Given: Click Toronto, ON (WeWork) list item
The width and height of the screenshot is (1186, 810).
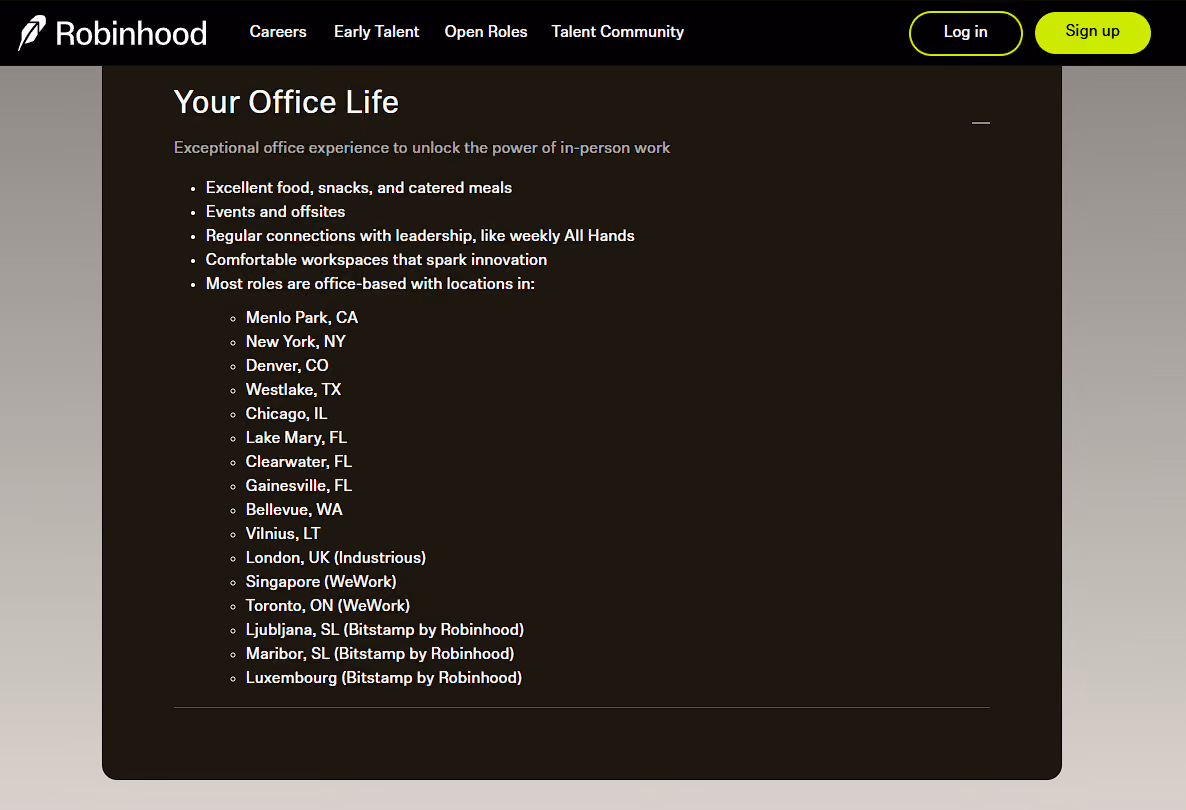Looking at the screenshot, I should pyautogui.click(x=328, y=606).
